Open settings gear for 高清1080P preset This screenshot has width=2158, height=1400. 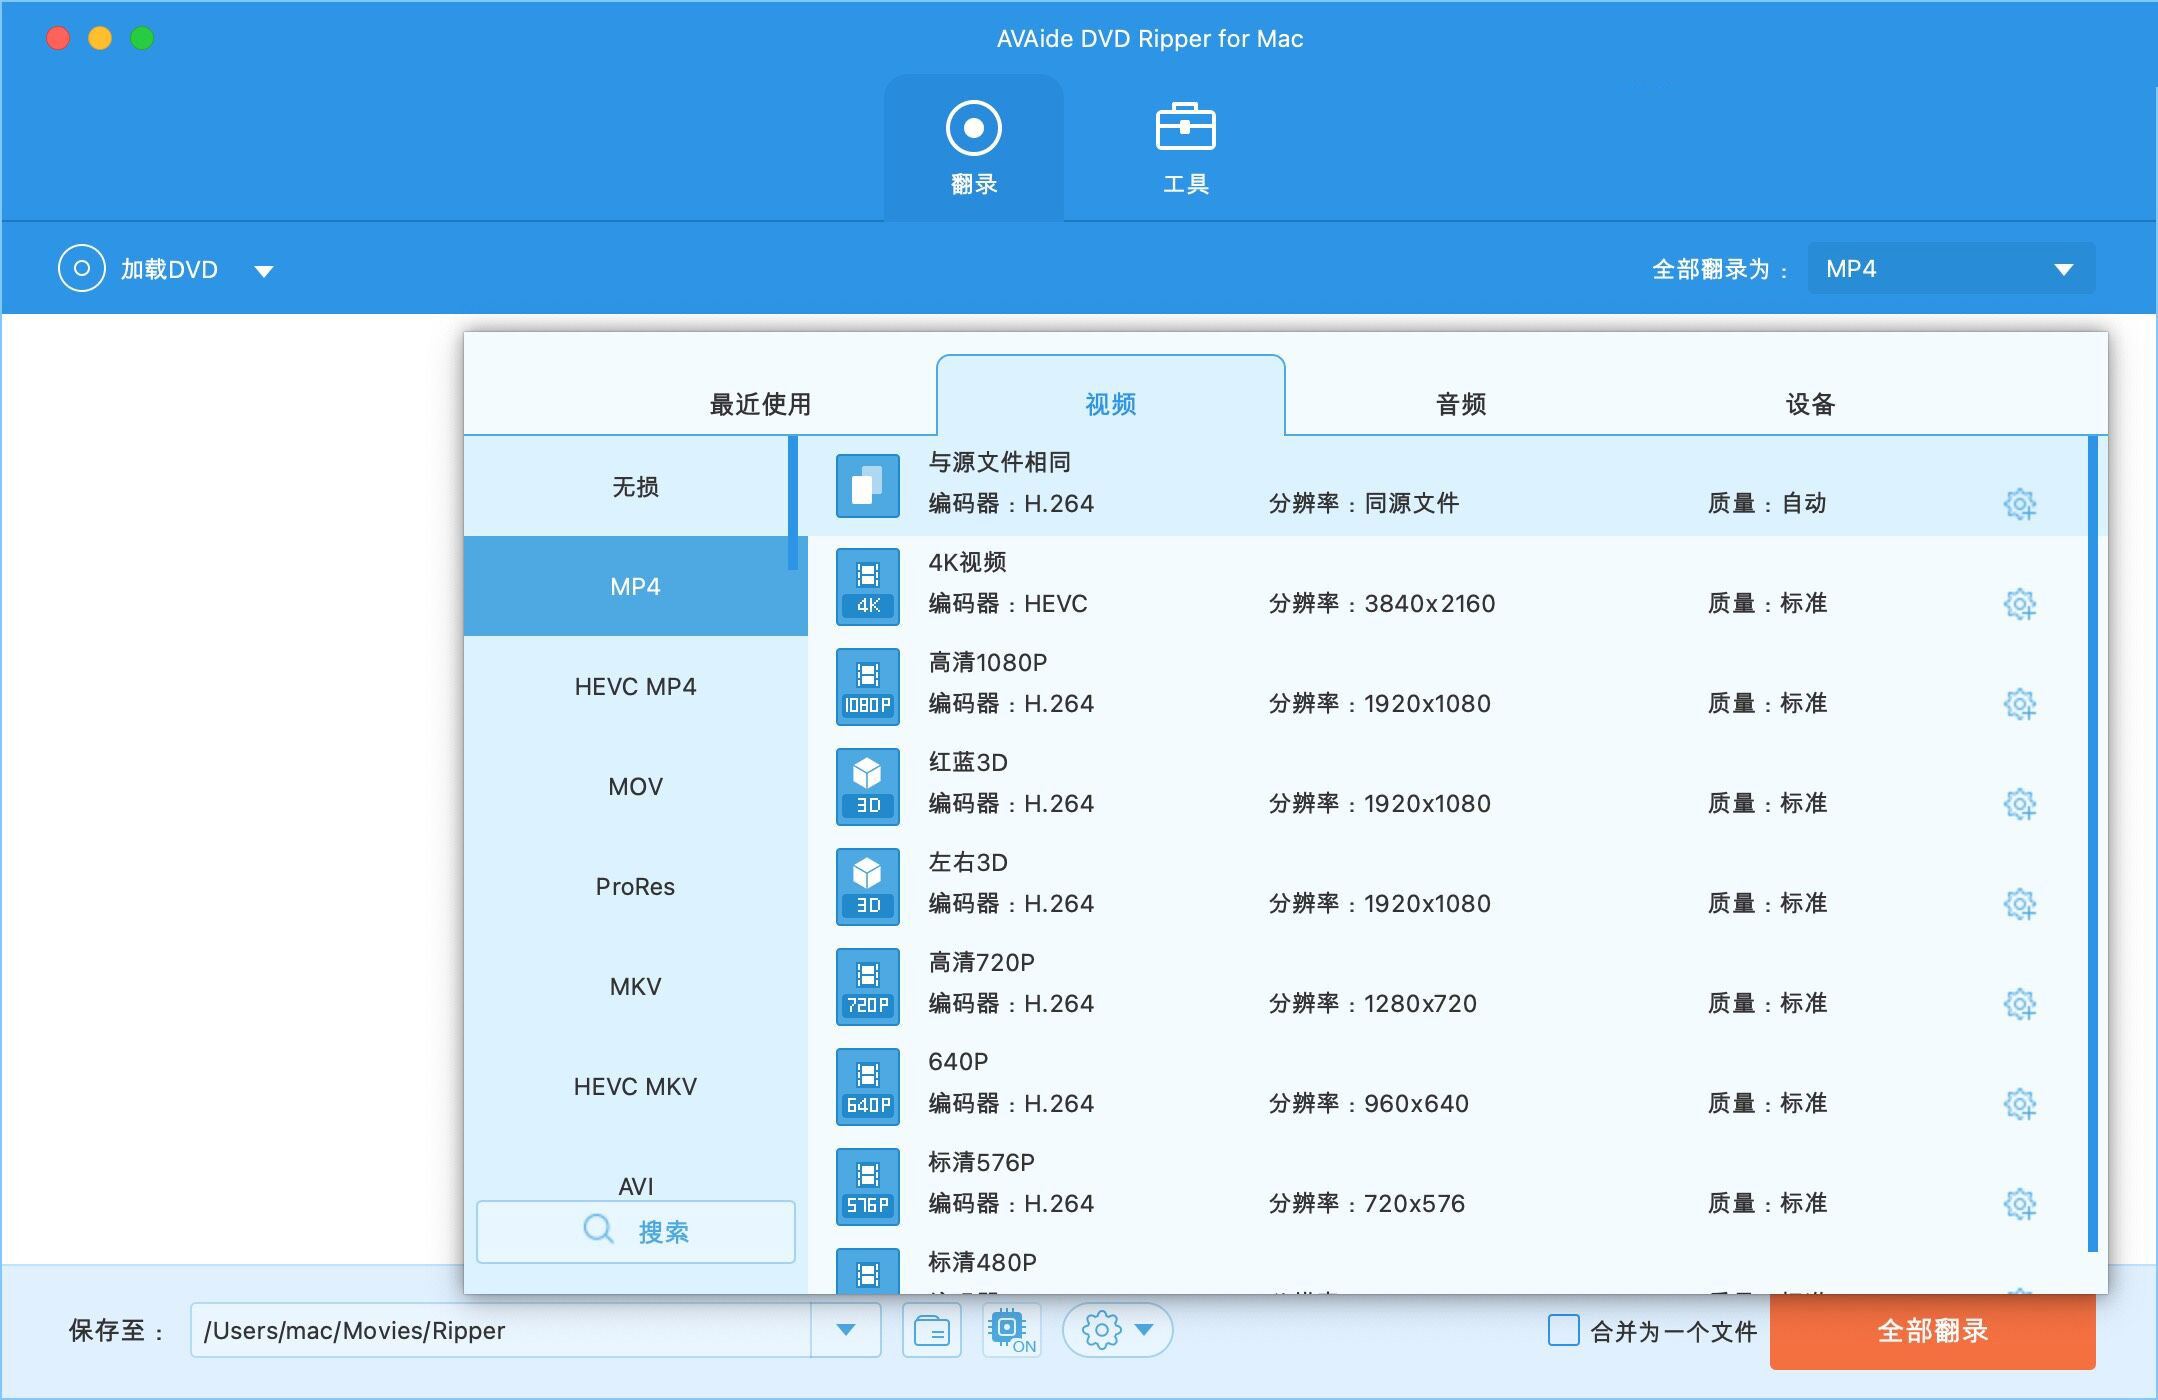pos(2020,704)
